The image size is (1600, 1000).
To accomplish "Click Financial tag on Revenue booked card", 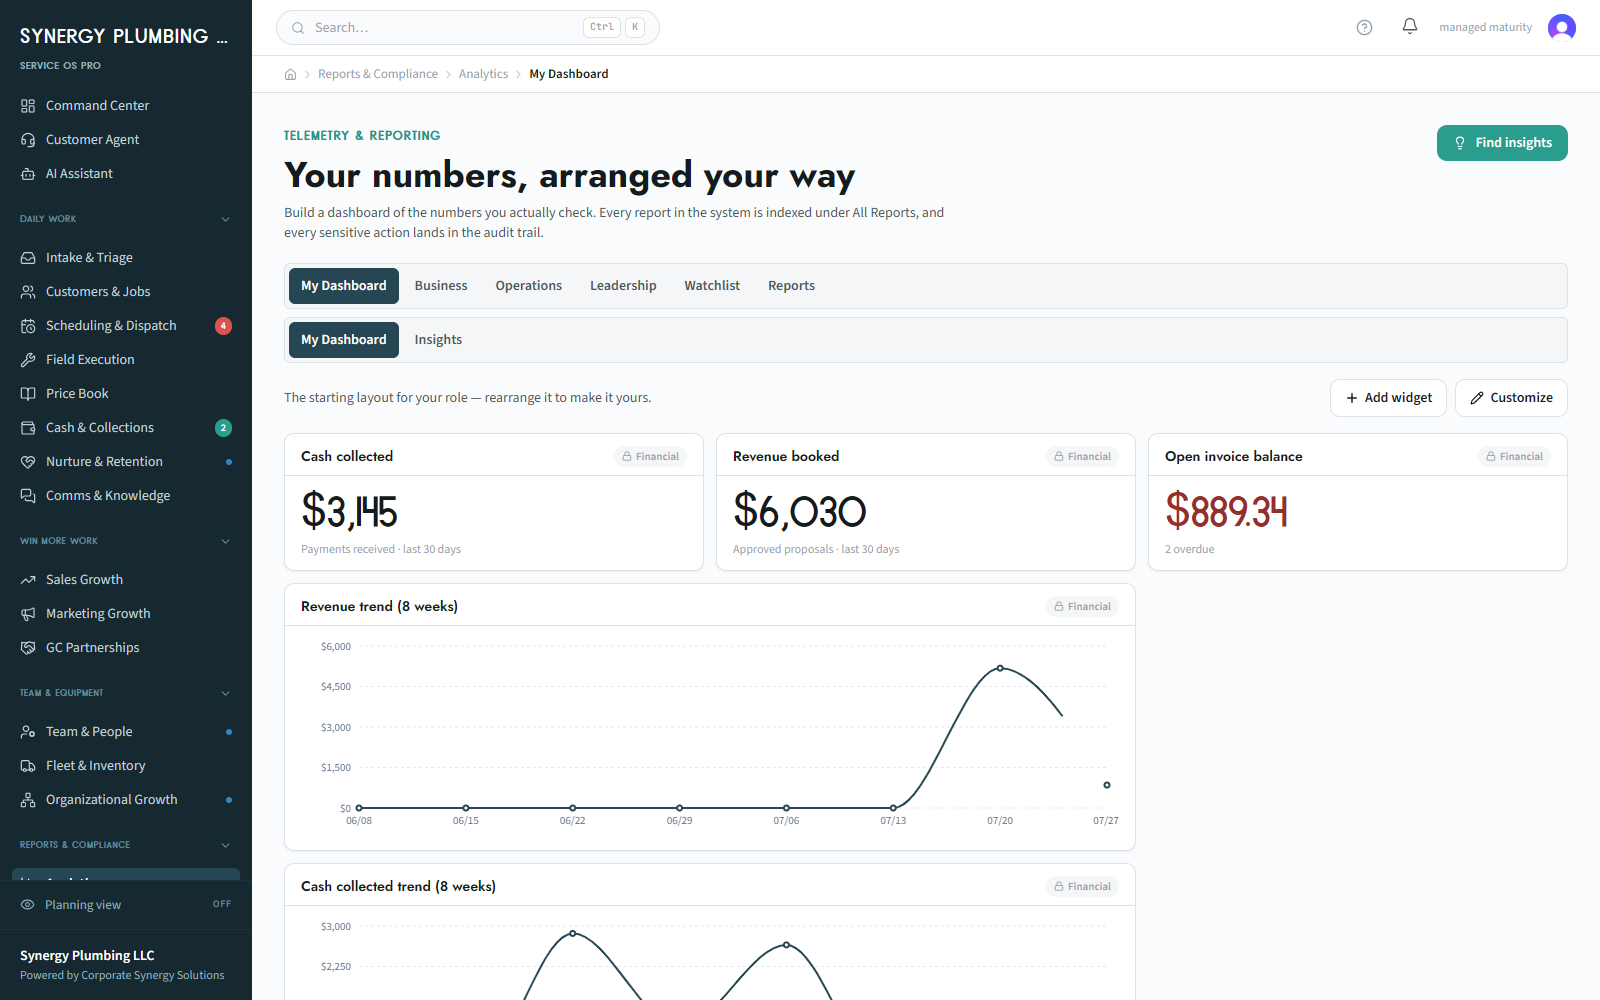I will pos(1082,457).
